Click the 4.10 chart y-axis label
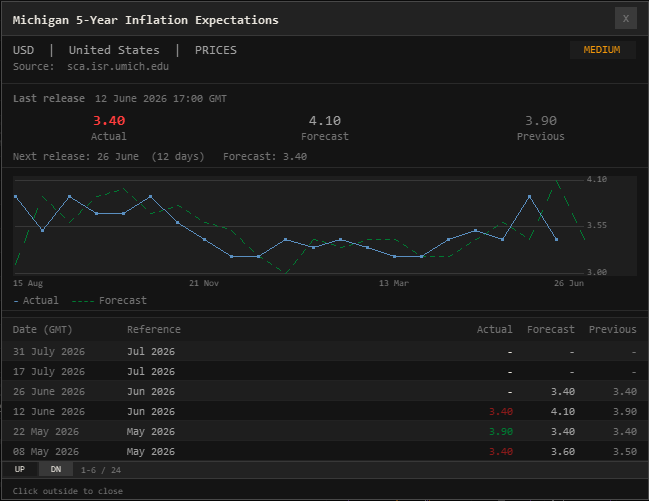The height and width of the screenshot is (501, 649). click(597, 179)
